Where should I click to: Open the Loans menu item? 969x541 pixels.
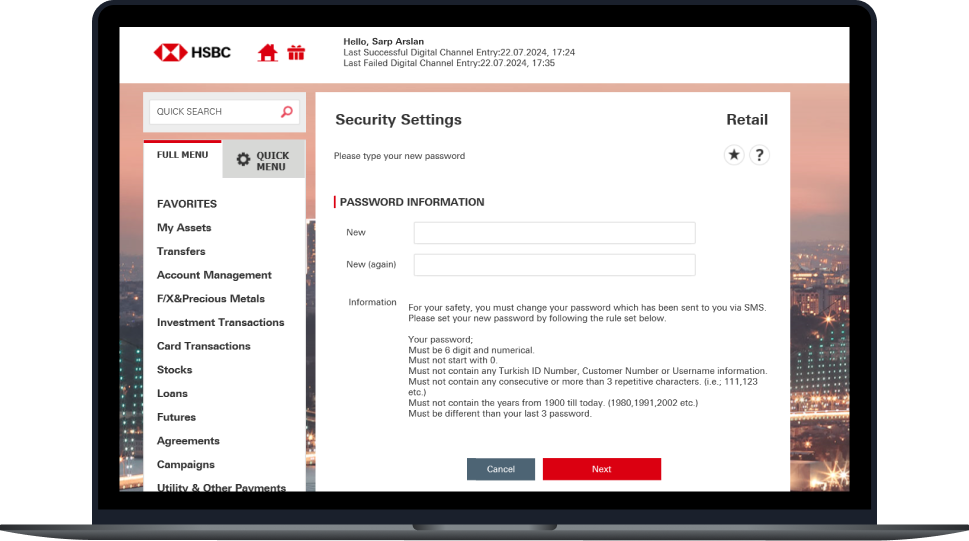pos(172,394)
